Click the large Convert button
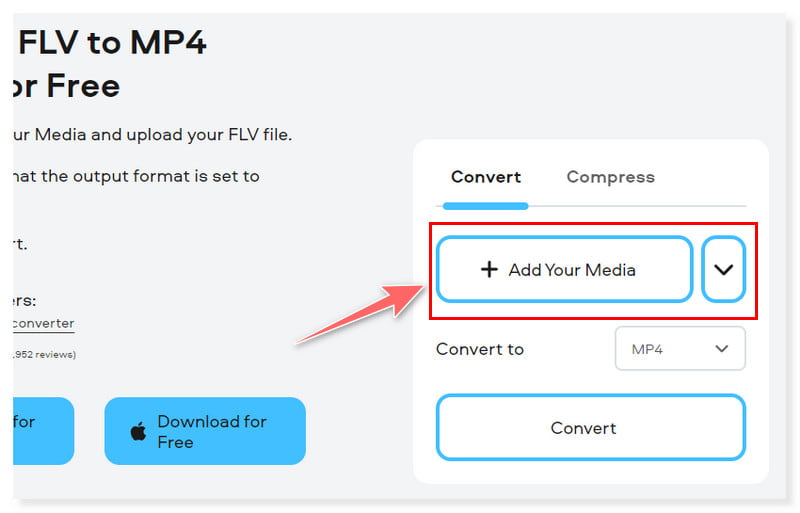This screenshot has height=513, width=800. click(x=590, y=428)
